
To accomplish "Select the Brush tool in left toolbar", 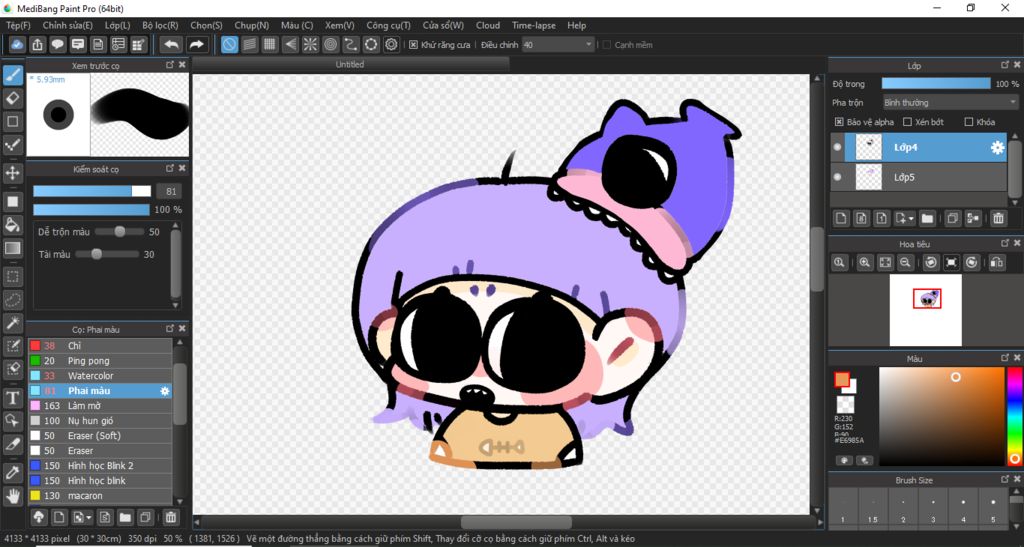I will (12, 75).
